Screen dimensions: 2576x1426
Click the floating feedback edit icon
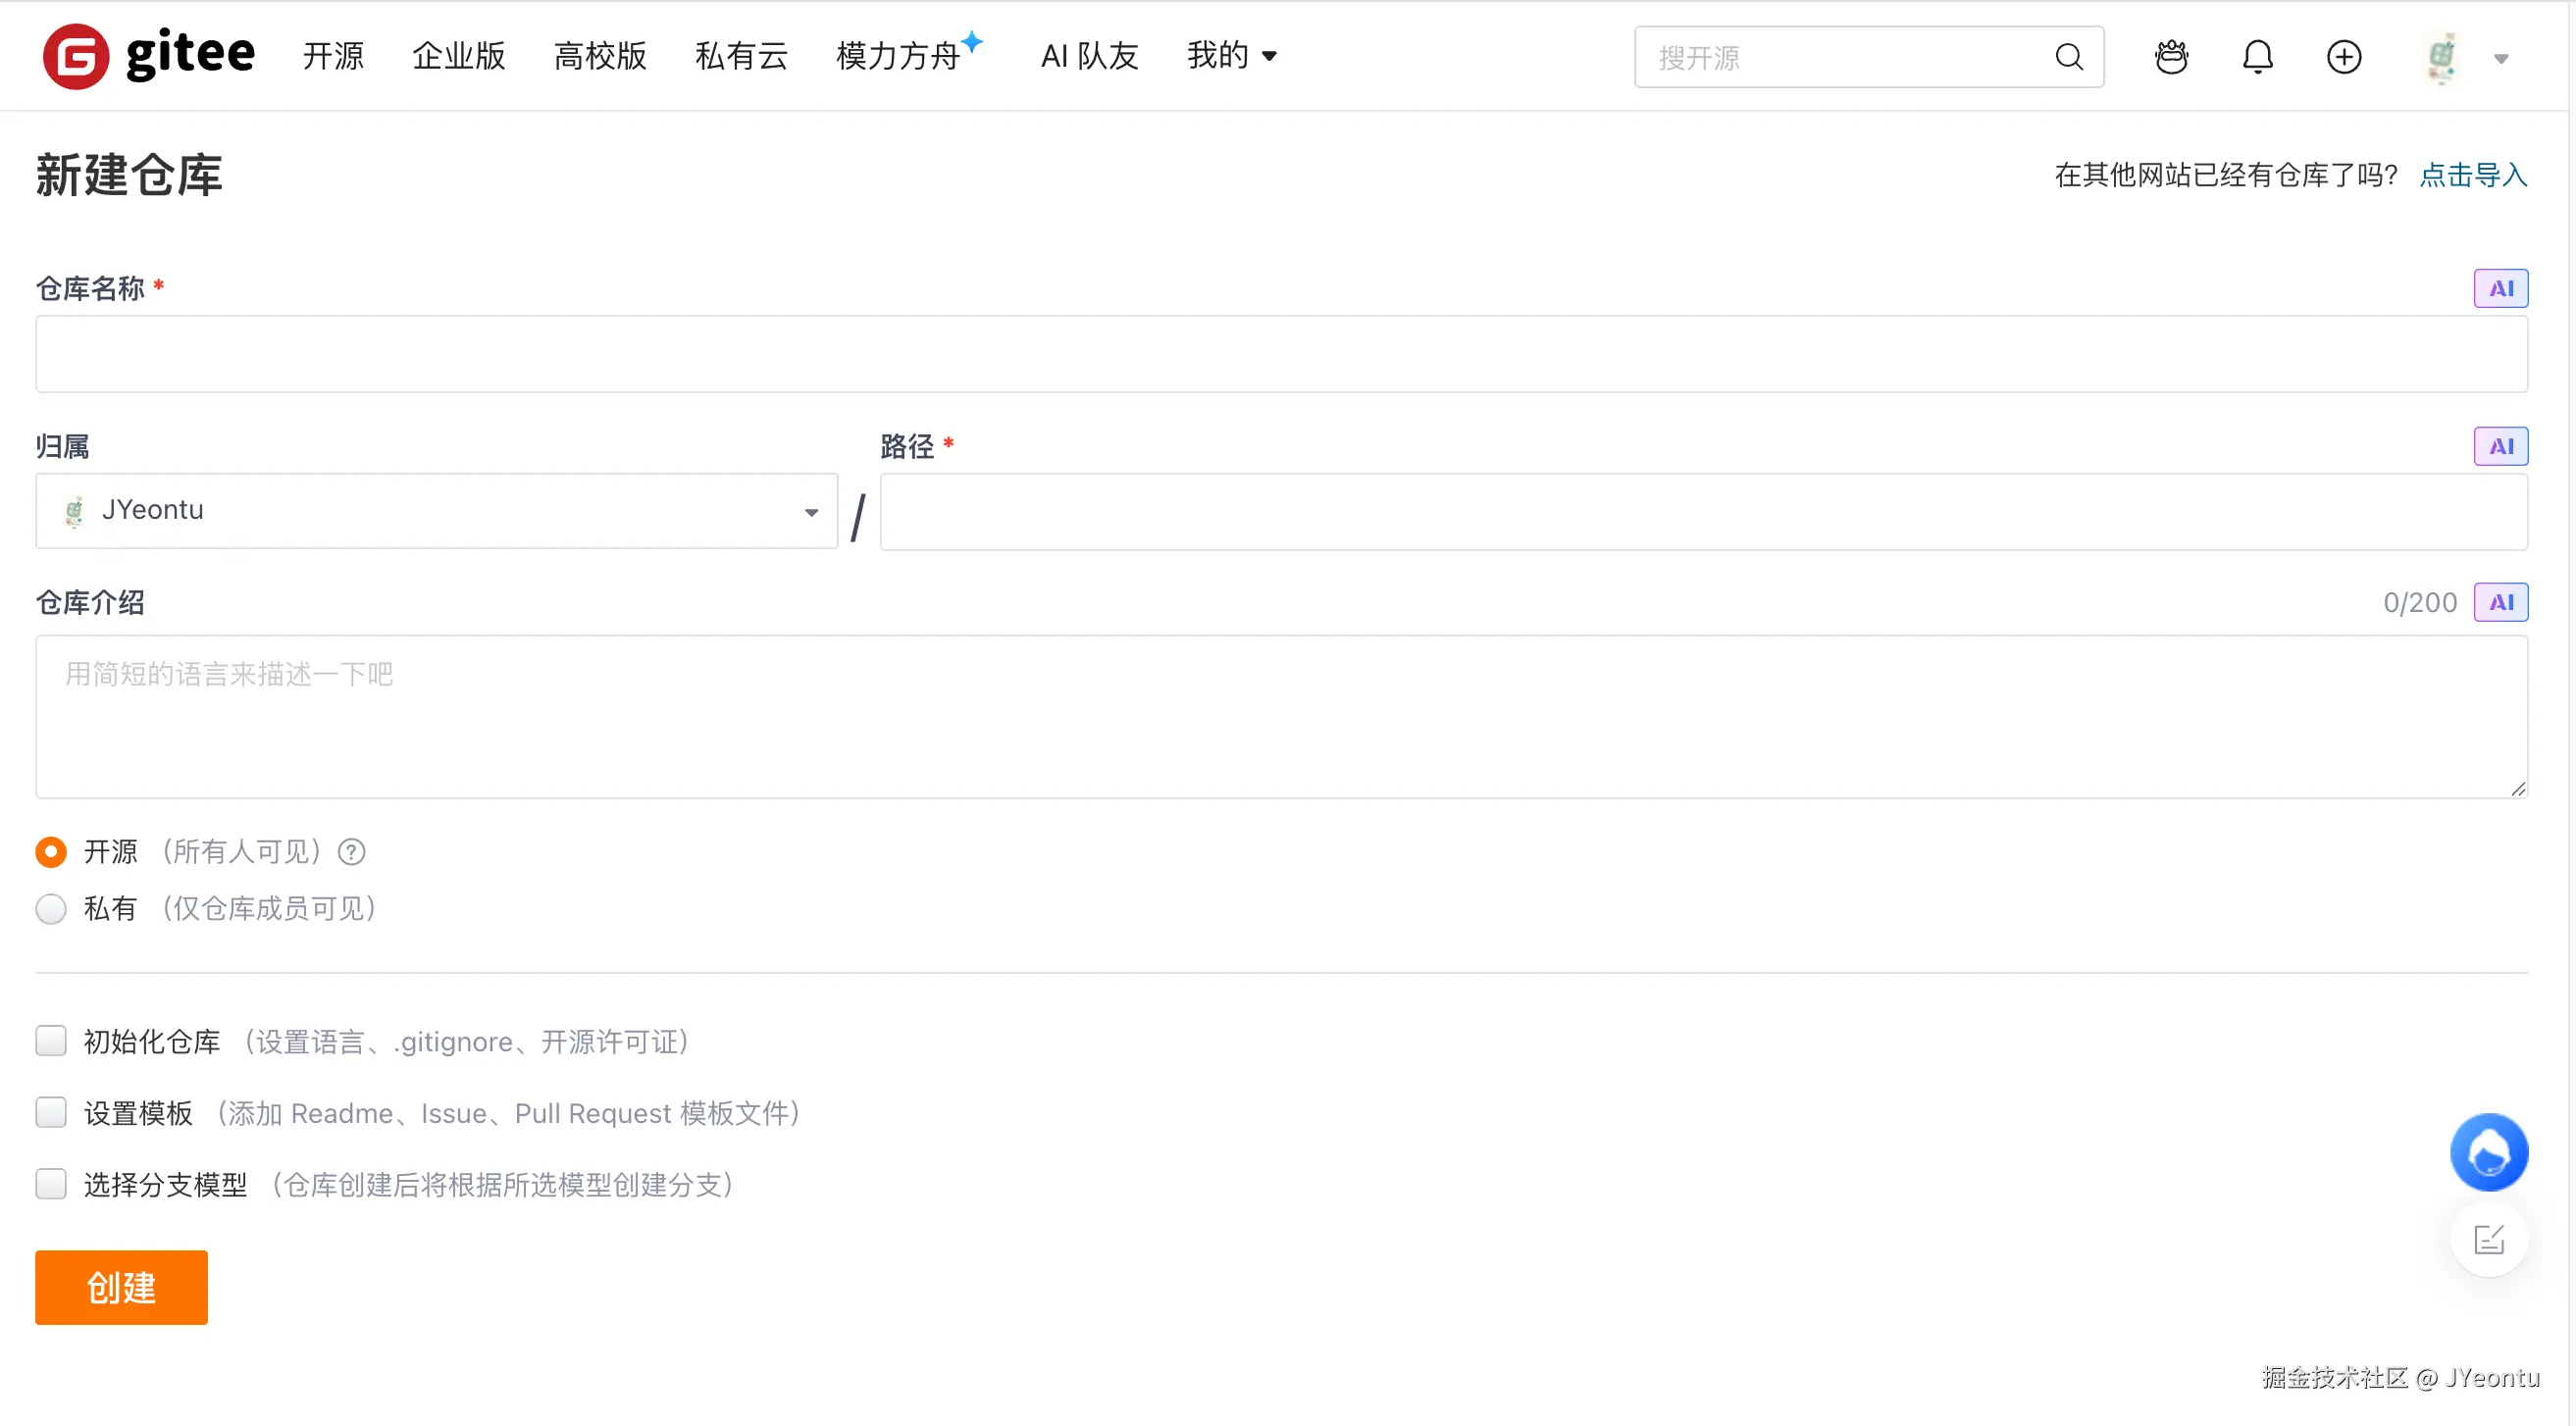(x=2487, y=1240)
